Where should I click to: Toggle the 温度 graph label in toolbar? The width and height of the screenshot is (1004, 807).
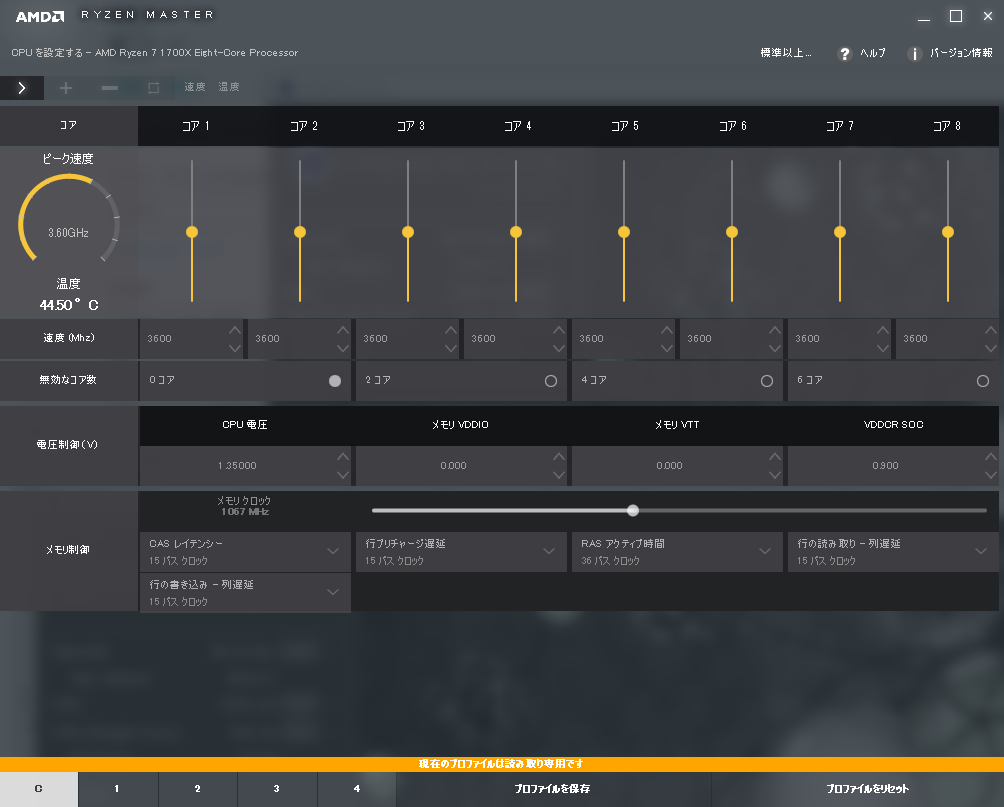pyautogui.click(x=229, y=87)
